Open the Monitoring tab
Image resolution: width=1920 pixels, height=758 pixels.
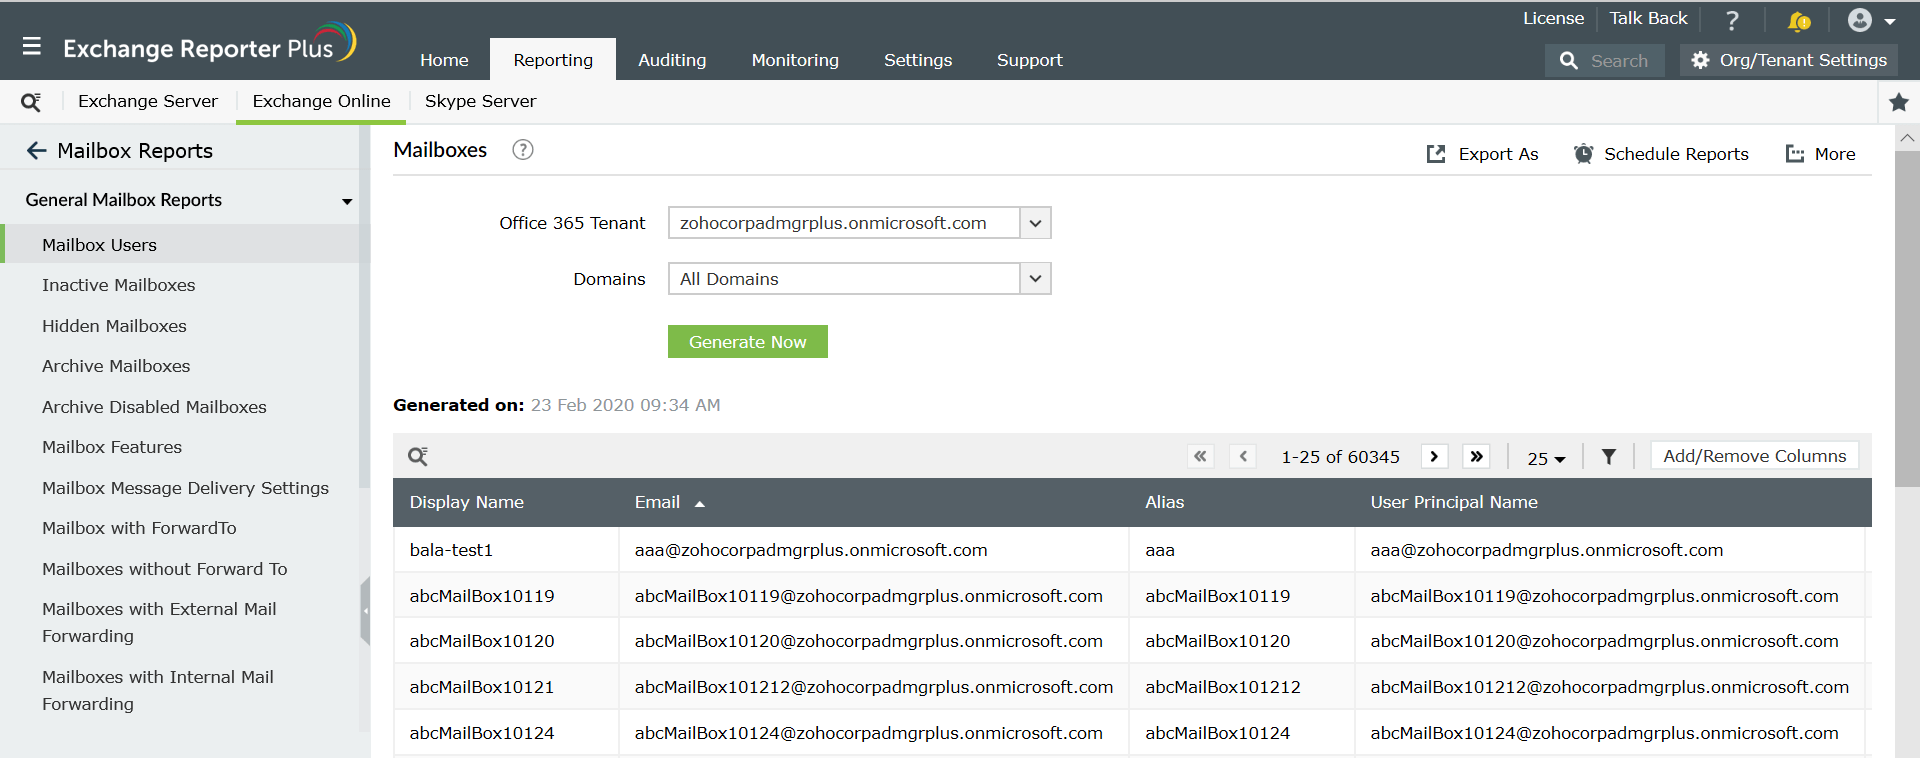point(795,60)
